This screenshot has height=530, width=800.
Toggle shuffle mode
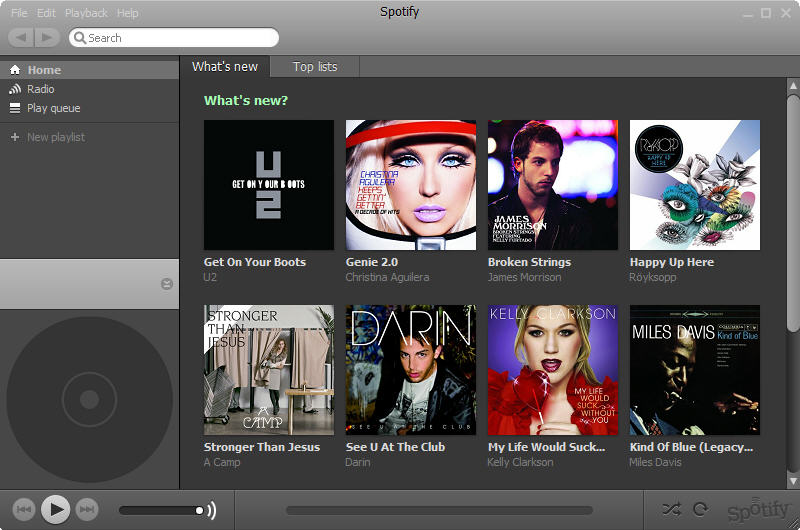[x=671, y=509]
